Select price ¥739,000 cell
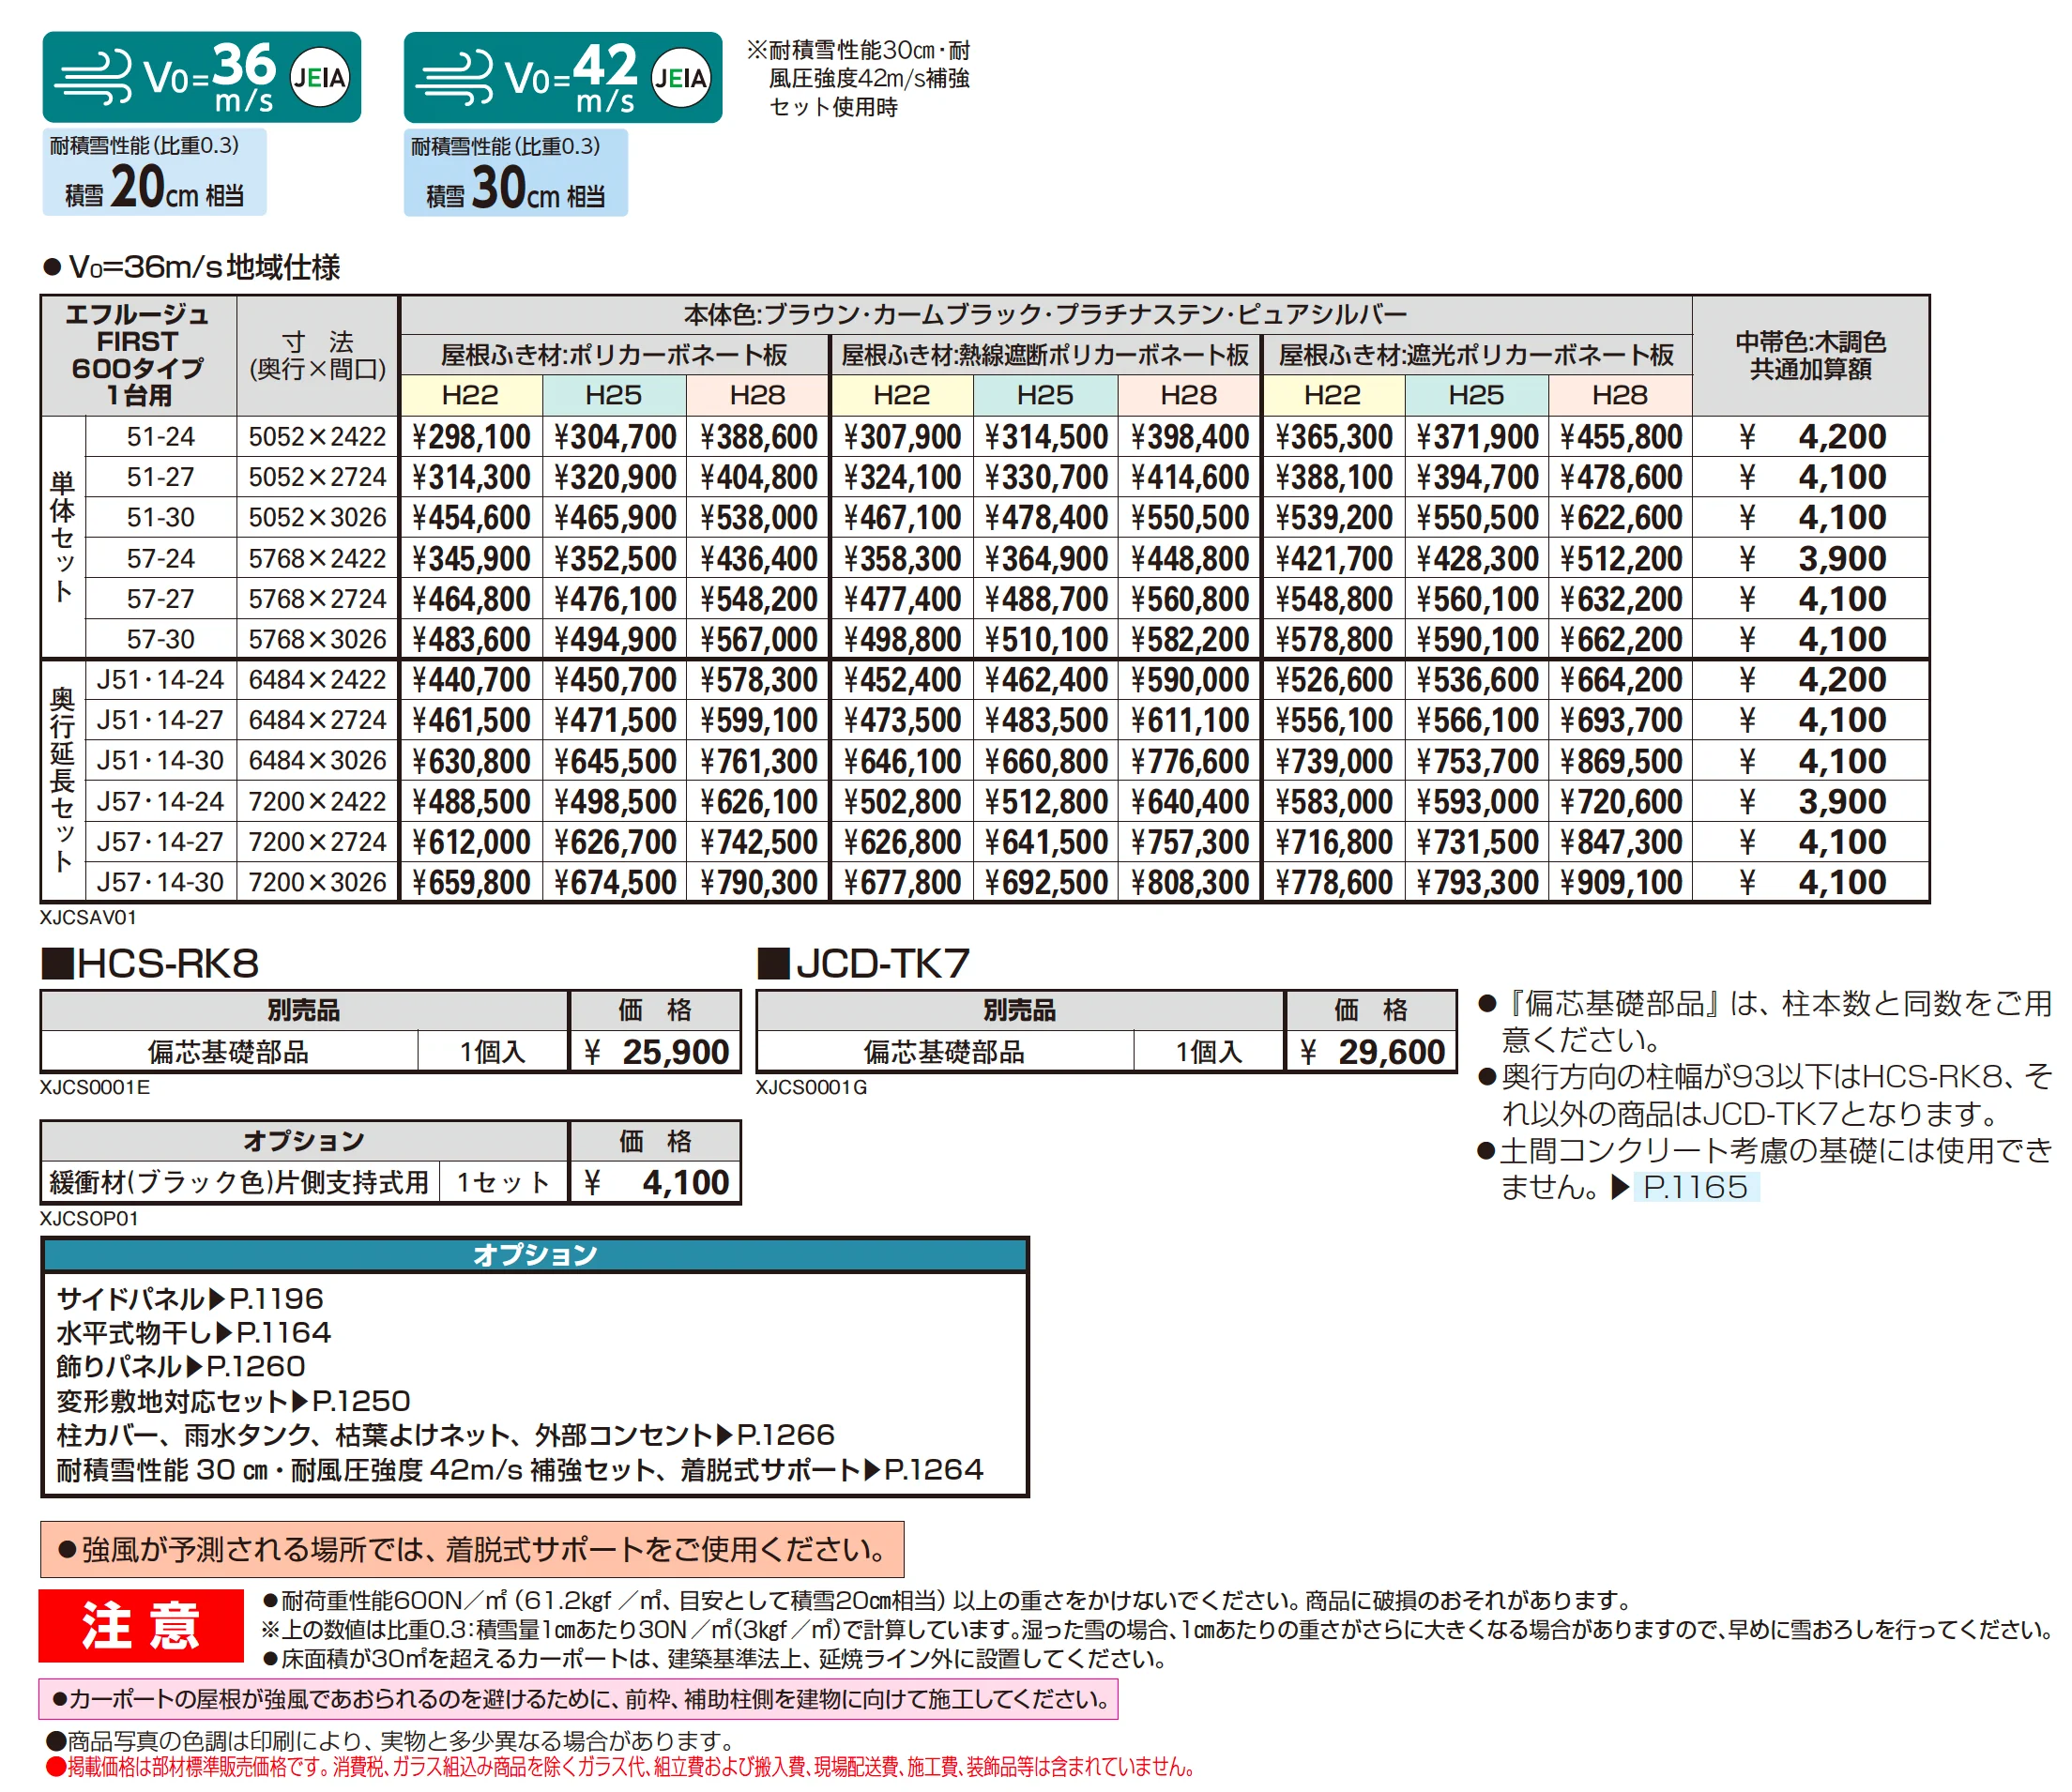 click(x=1333, y=761)
